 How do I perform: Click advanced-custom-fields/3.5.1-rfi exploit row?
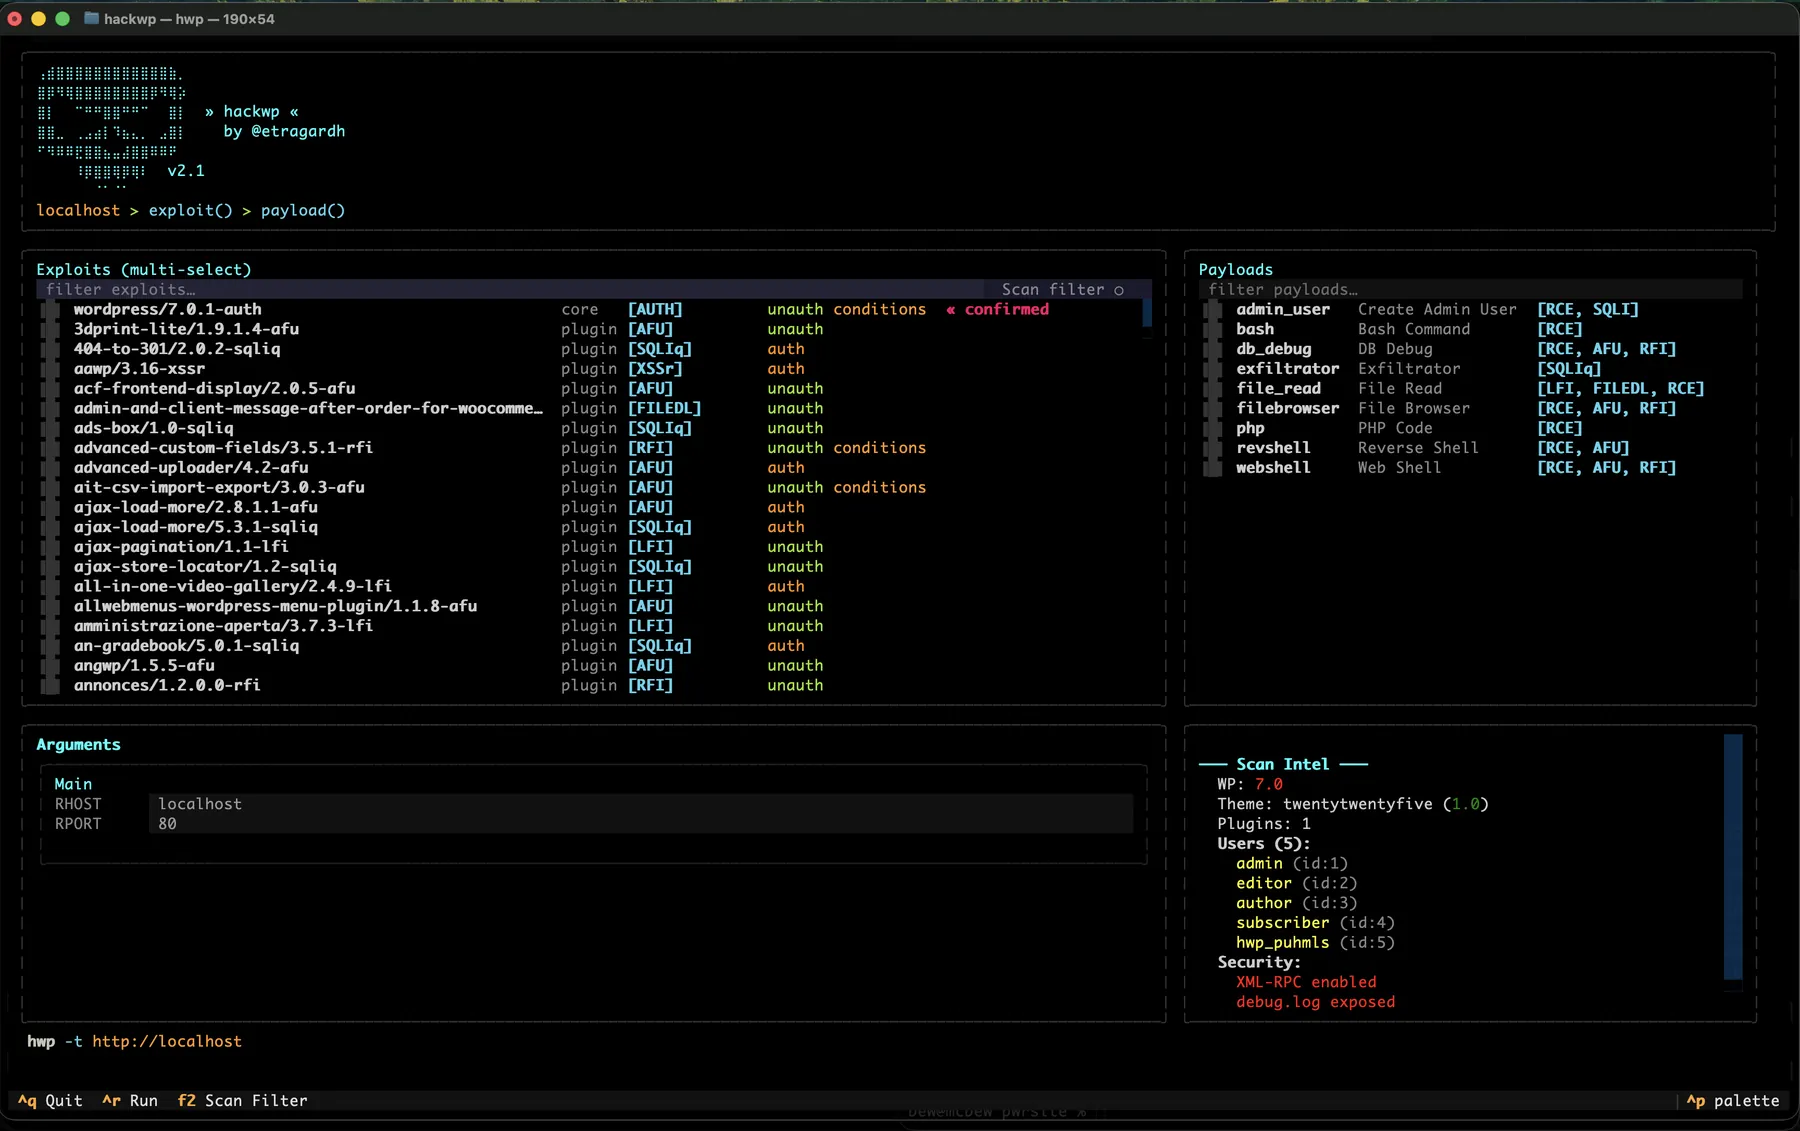pyautogui.click(x=590, y=448)
